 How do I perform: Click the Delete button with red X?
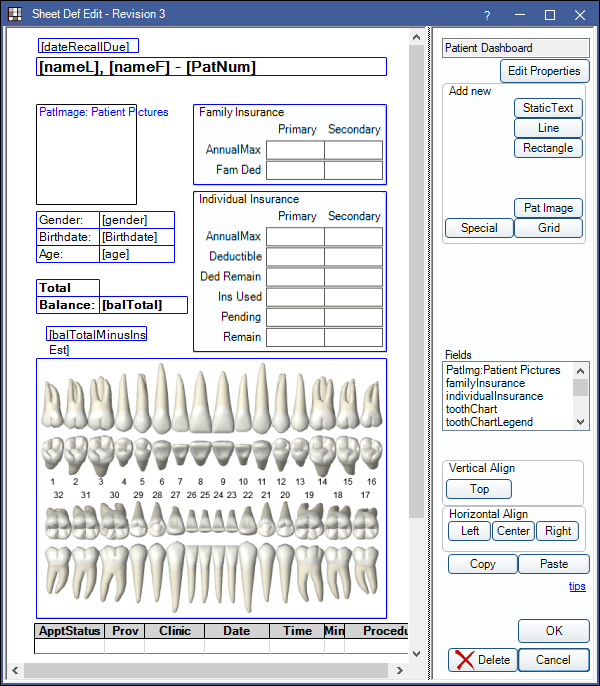click(x=483, y=660)
